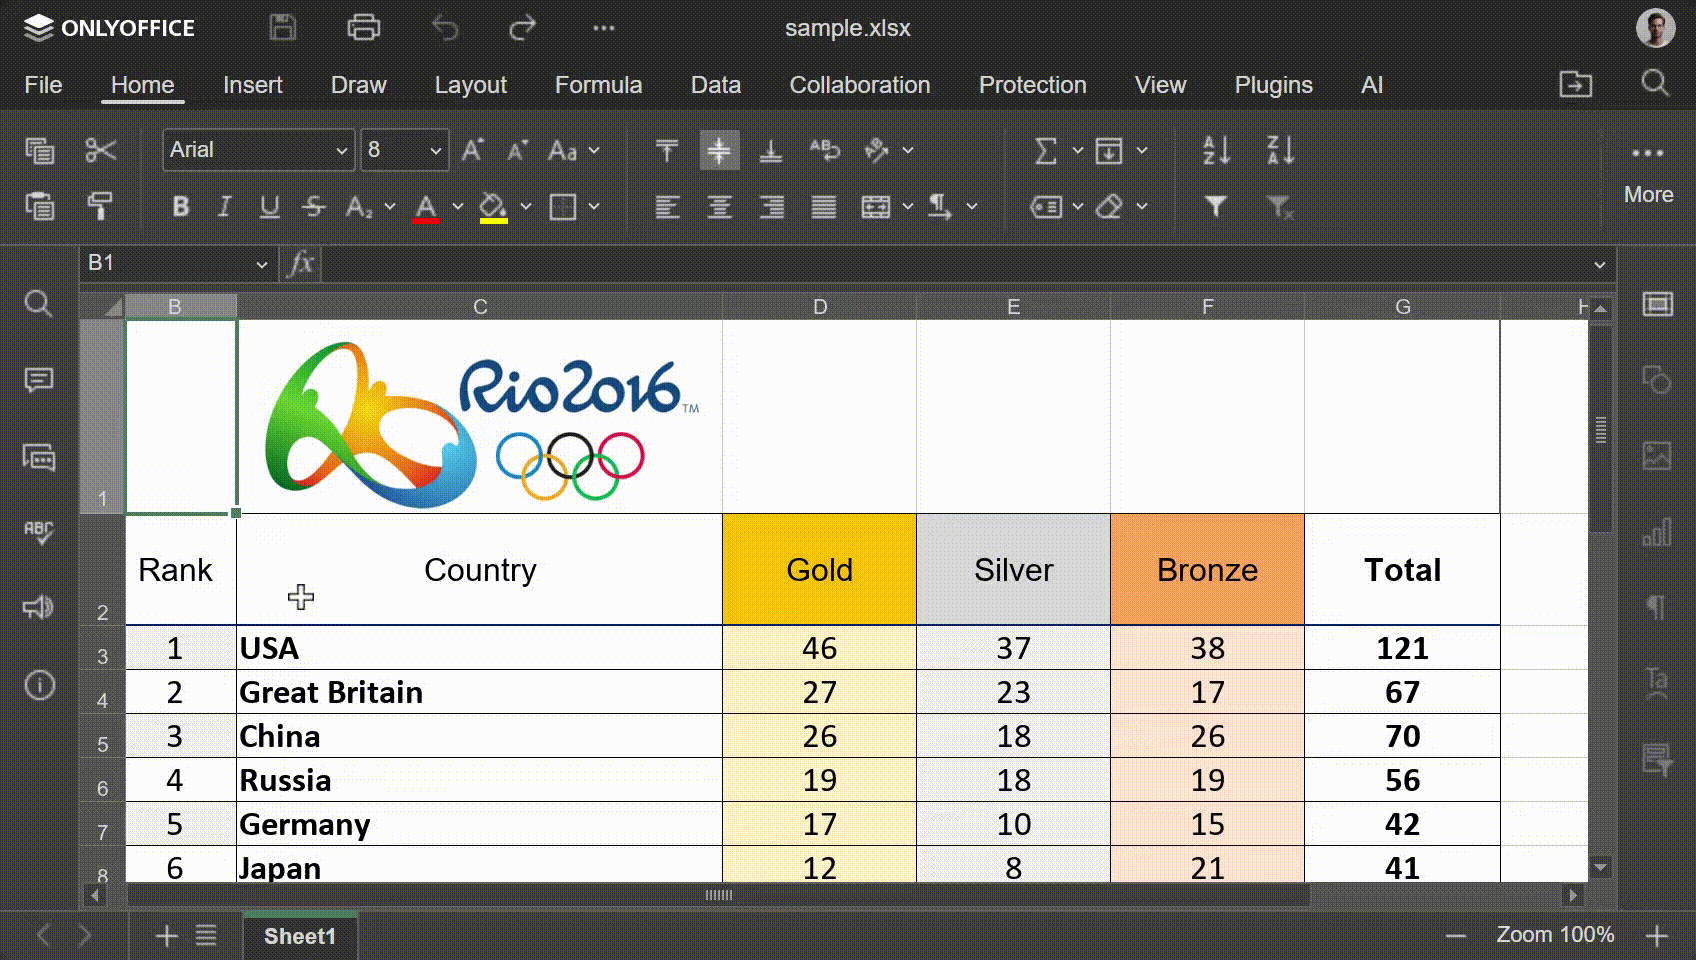Expand the formula bar chevron
The width and height of the screenshot is (1696, 960).
tap(1600, 265)
